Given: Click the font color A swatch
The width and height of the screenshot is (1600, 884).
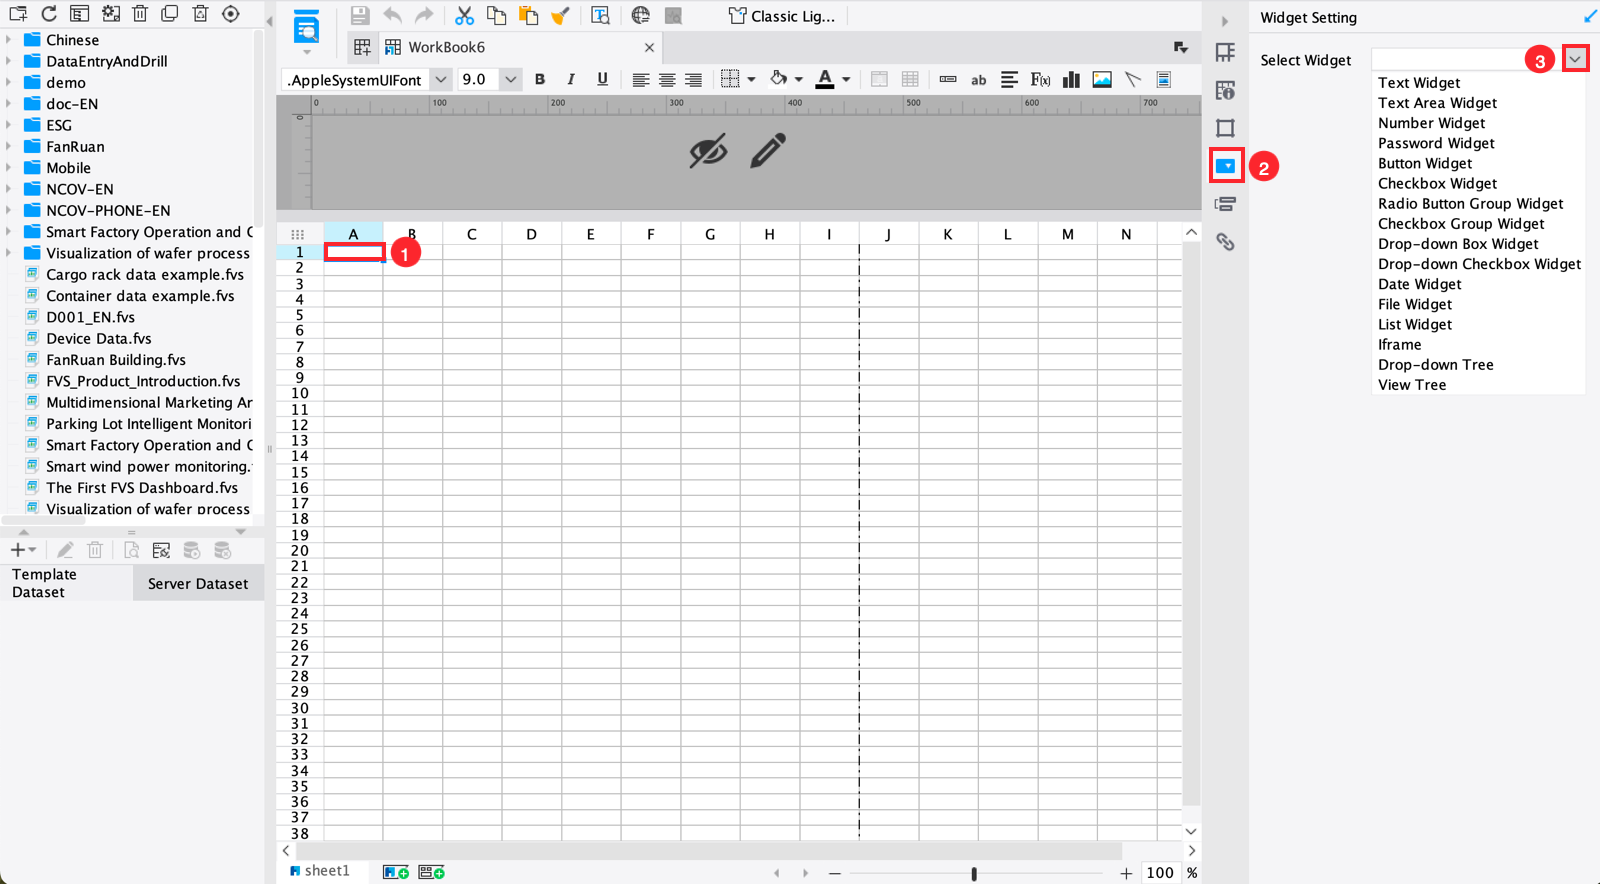Looking at the screenshot, I should [825, 80].
